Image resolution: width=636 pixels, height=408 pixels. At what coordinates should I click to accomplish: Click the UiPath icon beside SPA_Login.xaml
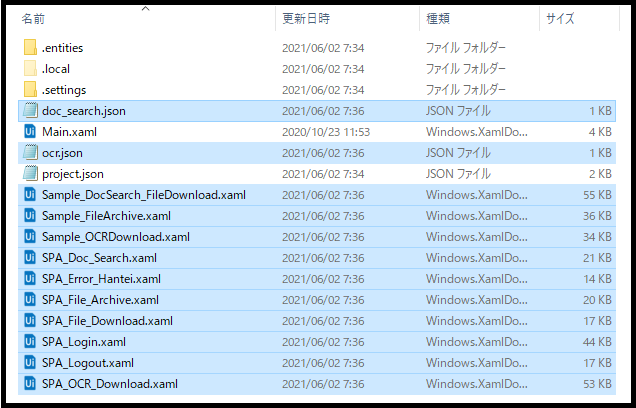[x=30, y=342]
